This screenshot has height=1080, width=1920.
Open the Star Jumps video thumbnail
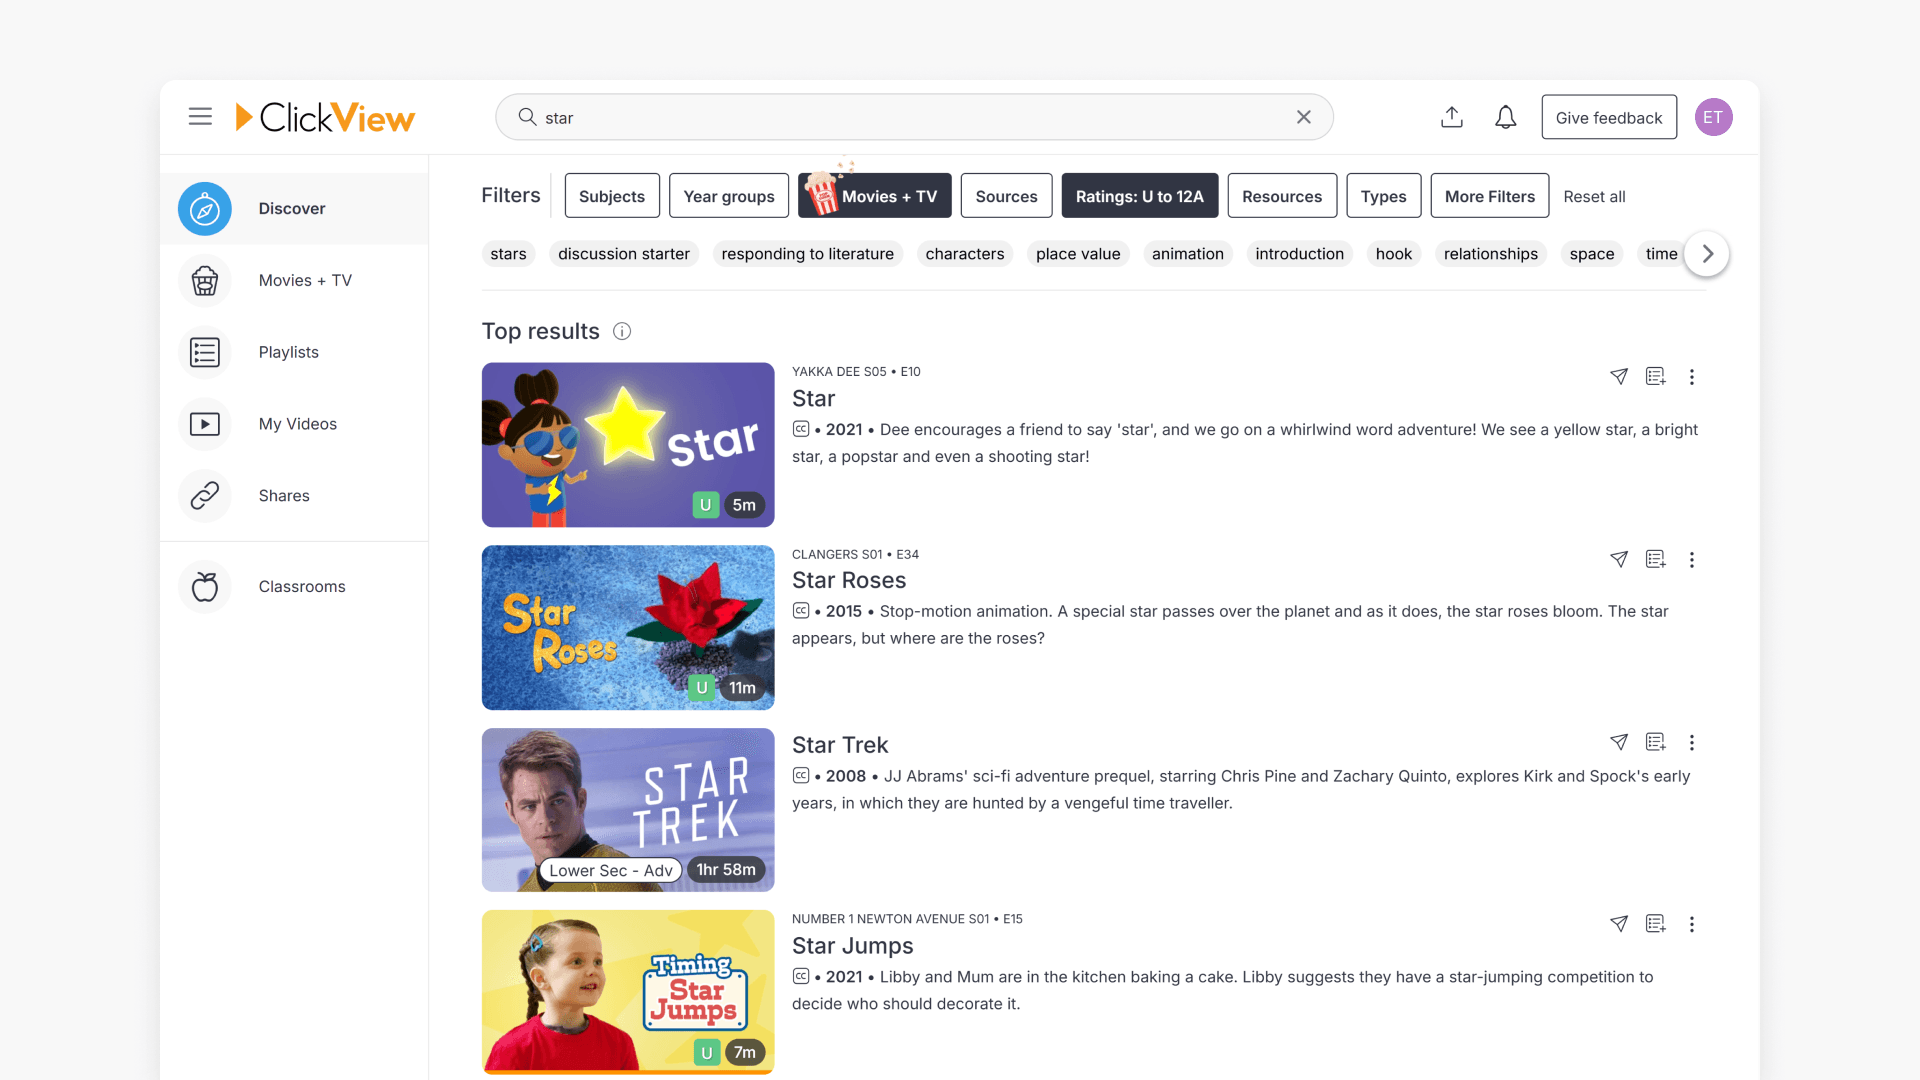[x=627, y=991]
